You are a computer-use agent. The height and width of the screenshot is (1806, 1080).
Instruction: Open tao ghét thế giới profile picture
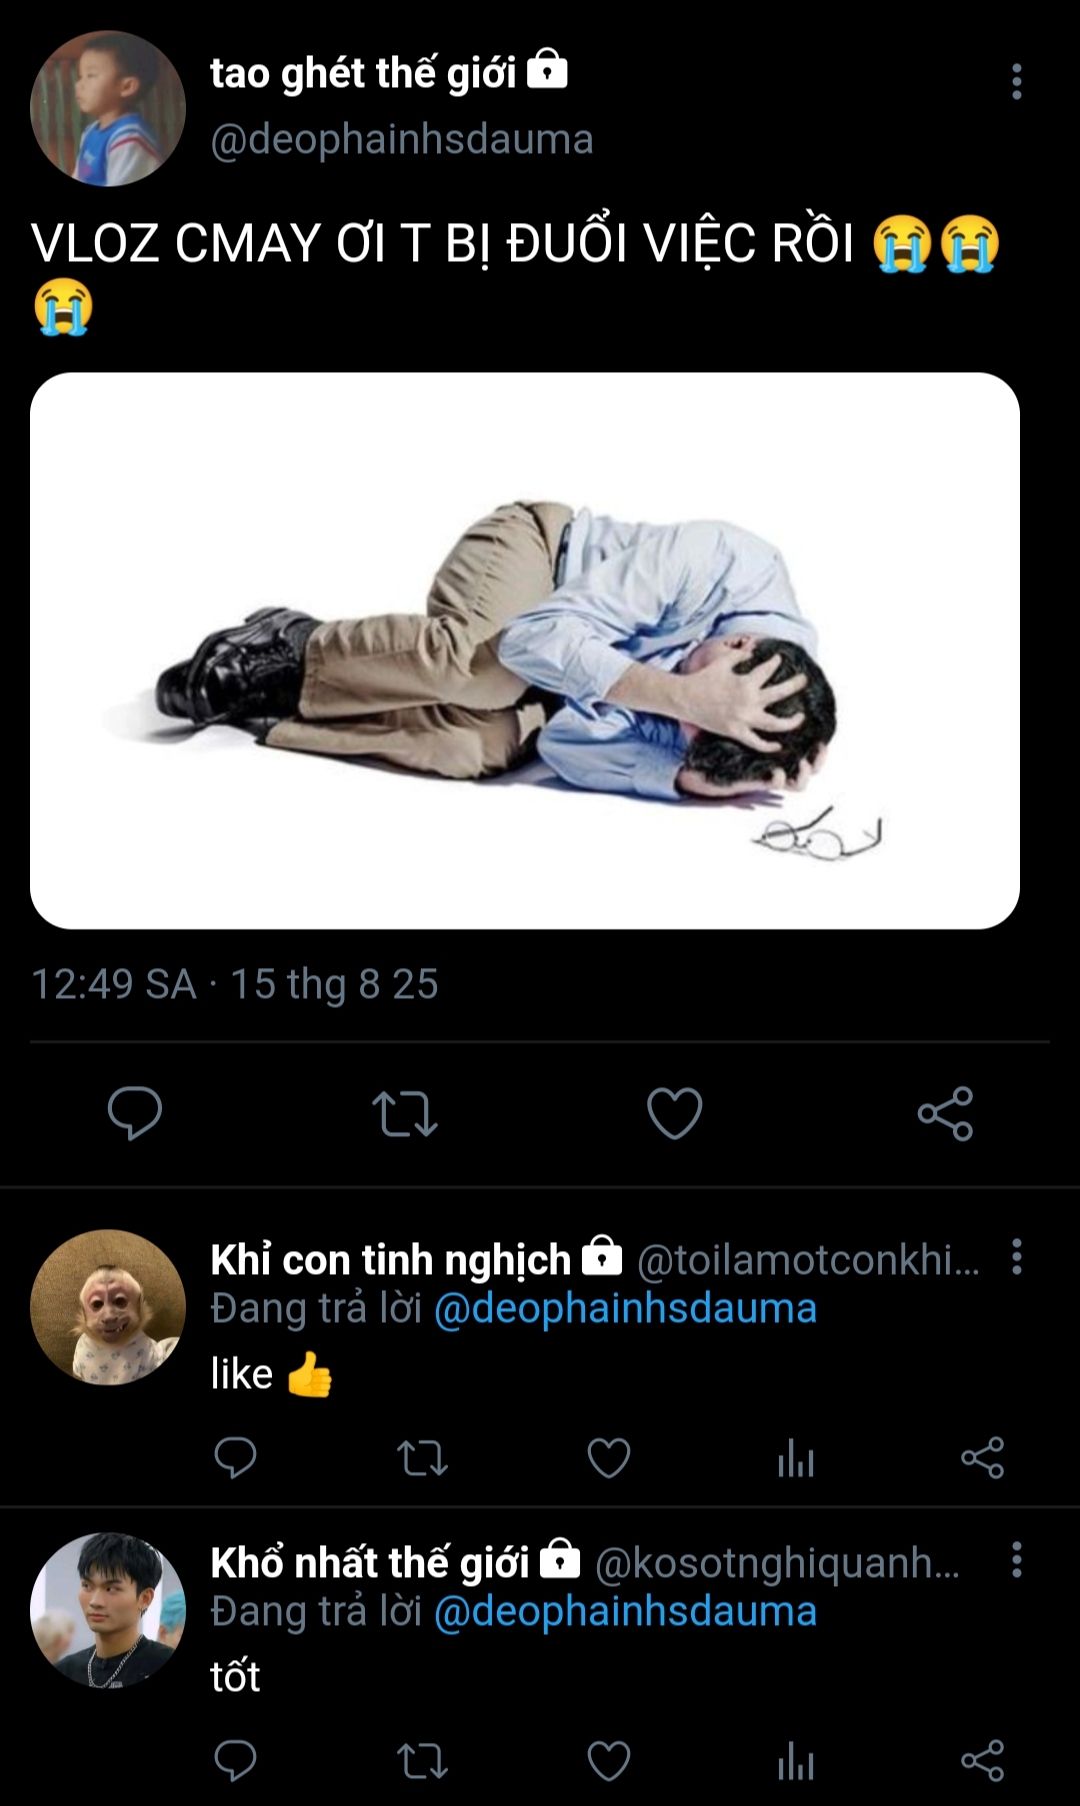click(107, 109)
